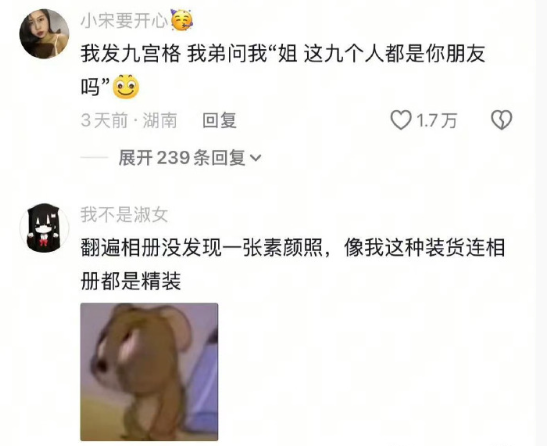Tap the dash line before 展开
The height and width of the screenshot is (446, 547).
point(95,158)
